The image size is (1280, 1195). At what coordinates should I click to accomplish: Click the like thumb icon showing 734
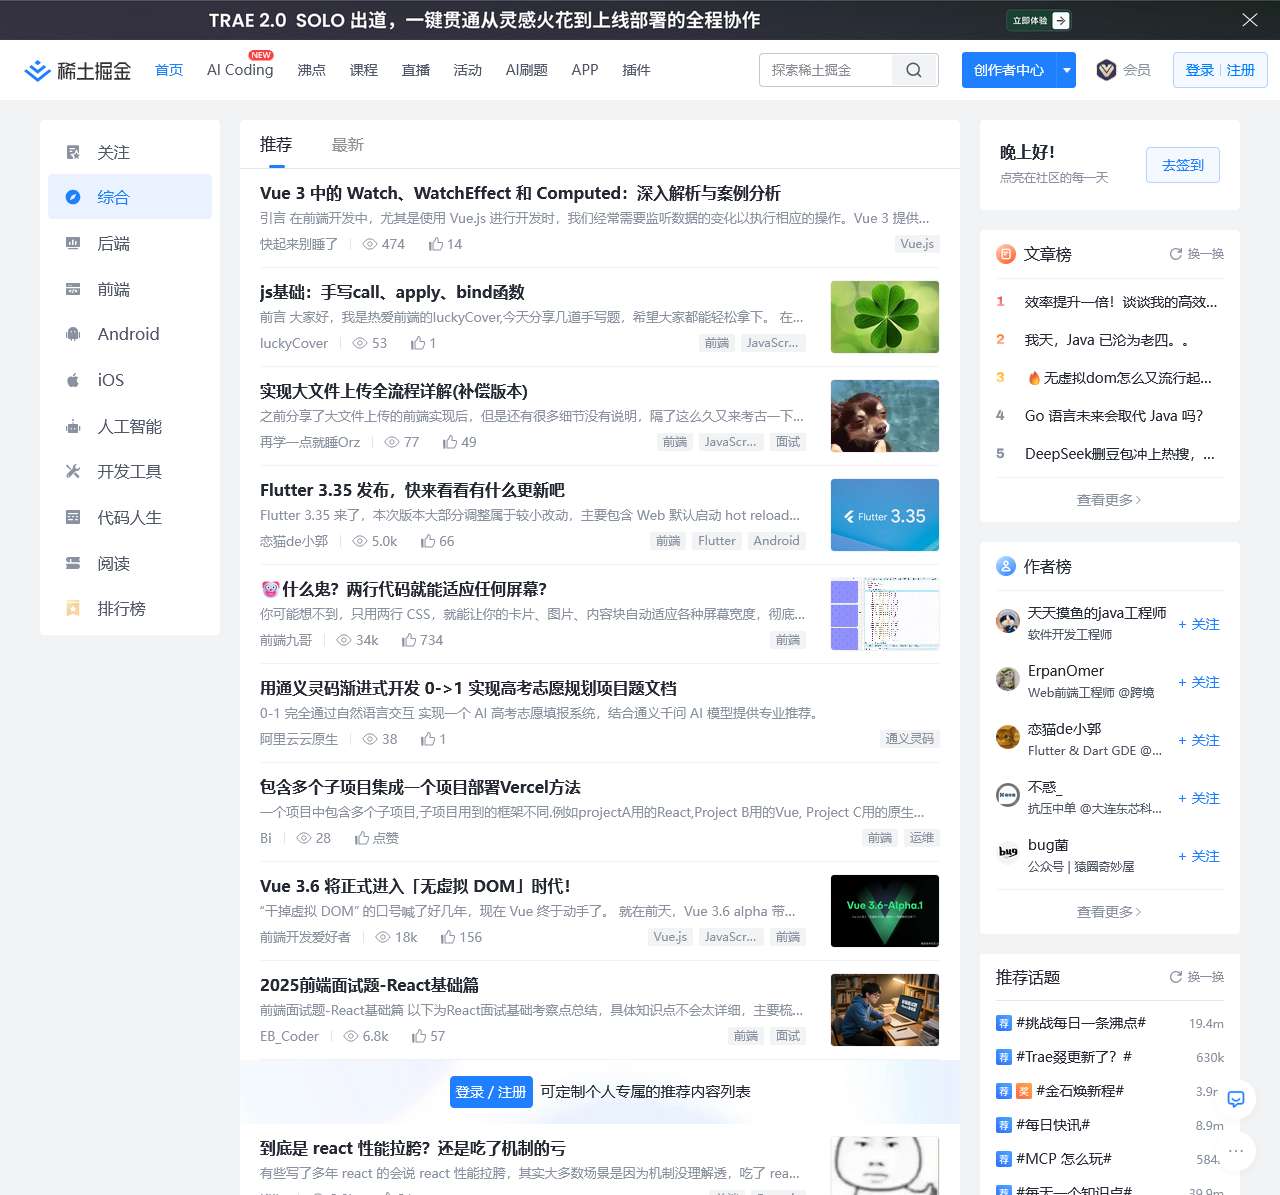pos(409,640)
